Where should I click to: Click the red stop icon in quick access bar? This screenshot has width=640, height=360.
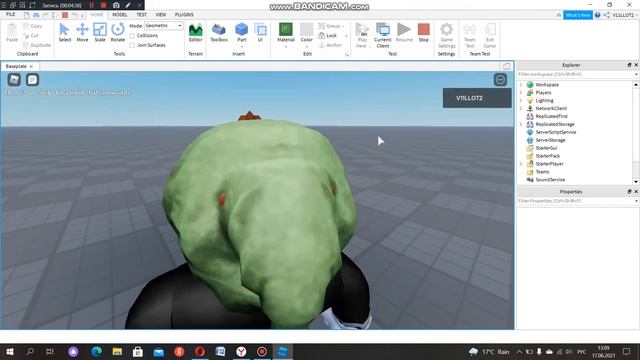coord(65,15)
